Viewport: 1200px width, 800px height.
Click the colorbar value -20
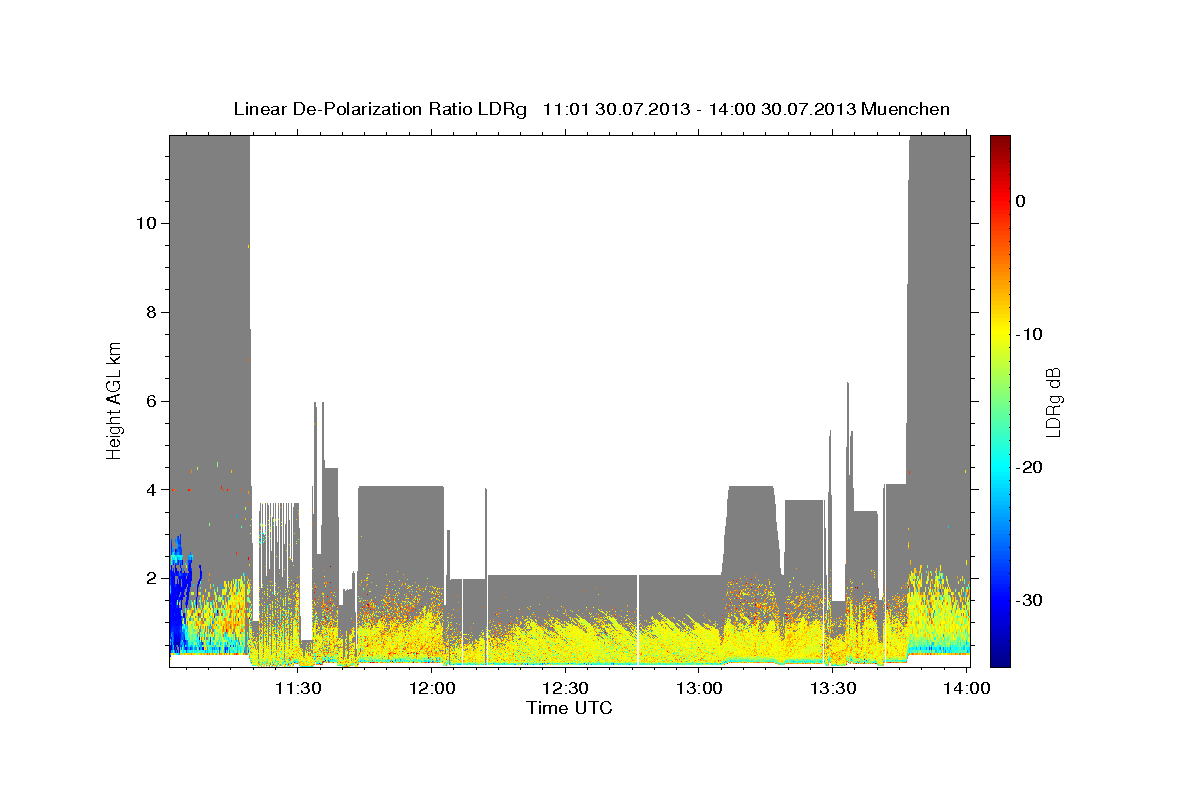coord(1030,467)
